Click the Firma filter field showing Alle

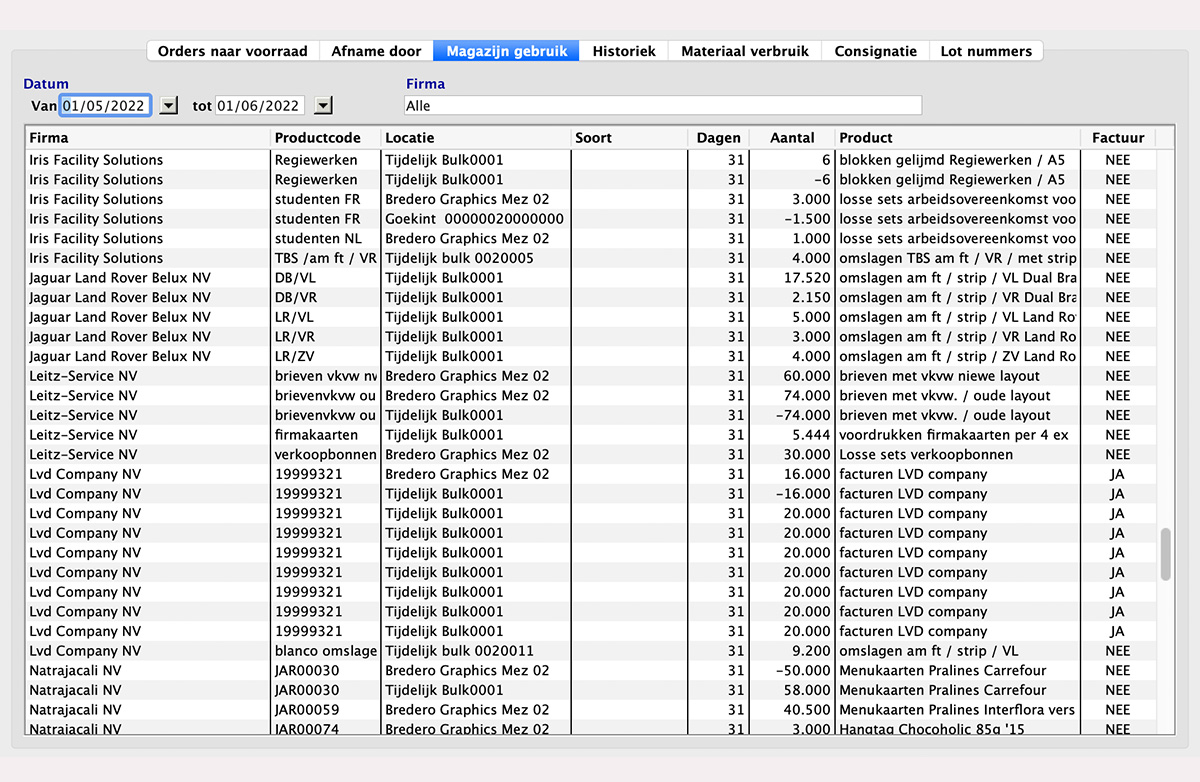(x=663, y=105)
